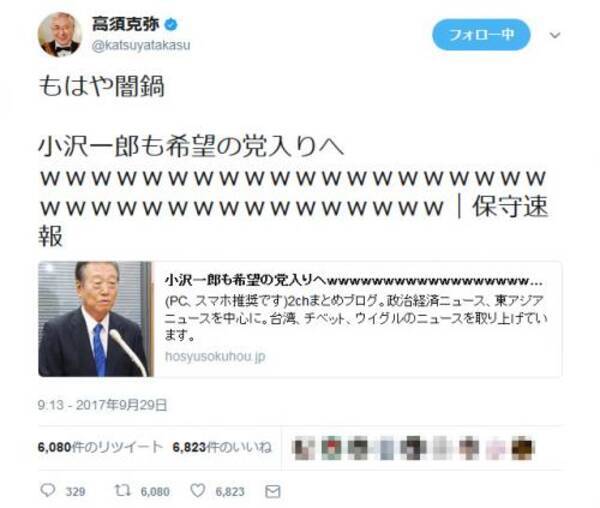600x508 pixels.
Task: Open the 高須克弥 profile avatar
Action: (x=59, y=34)
